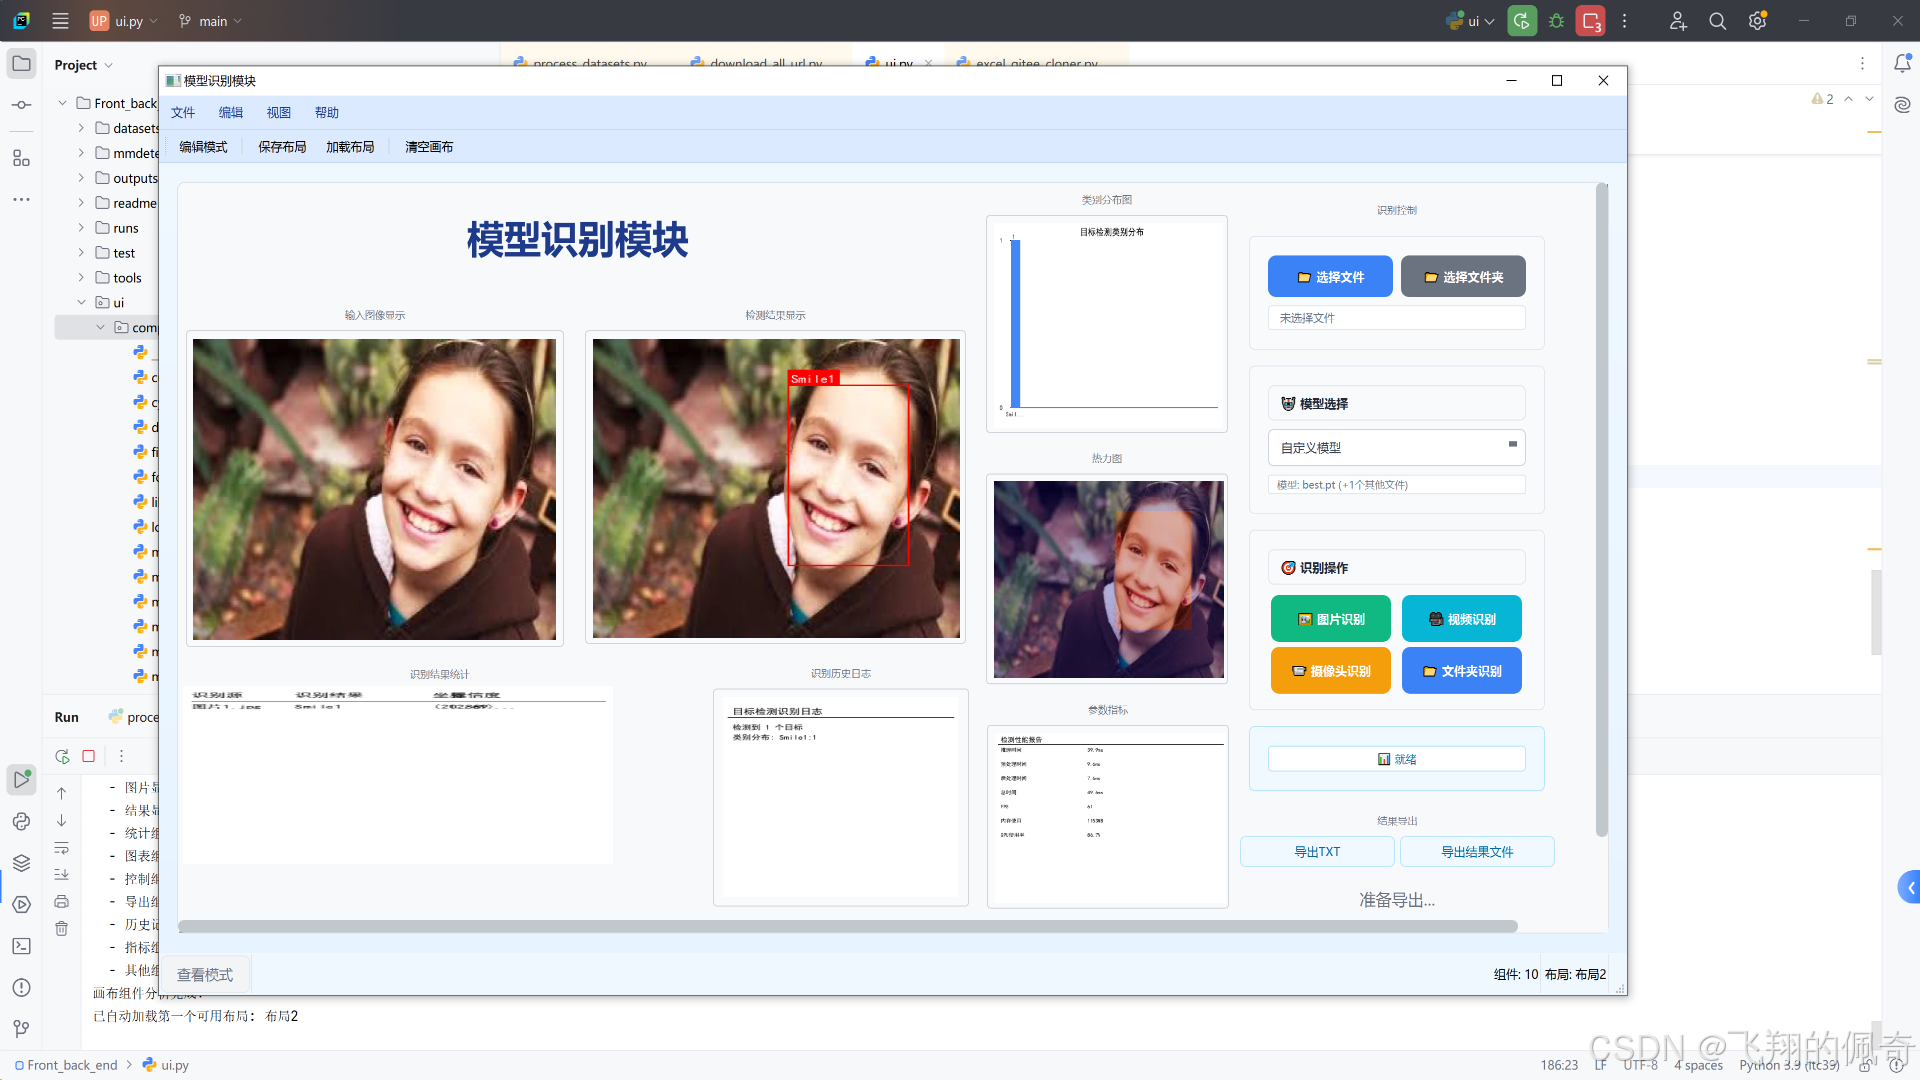Click the Soft-Wrap icon in Run panel

click(61, 848)
